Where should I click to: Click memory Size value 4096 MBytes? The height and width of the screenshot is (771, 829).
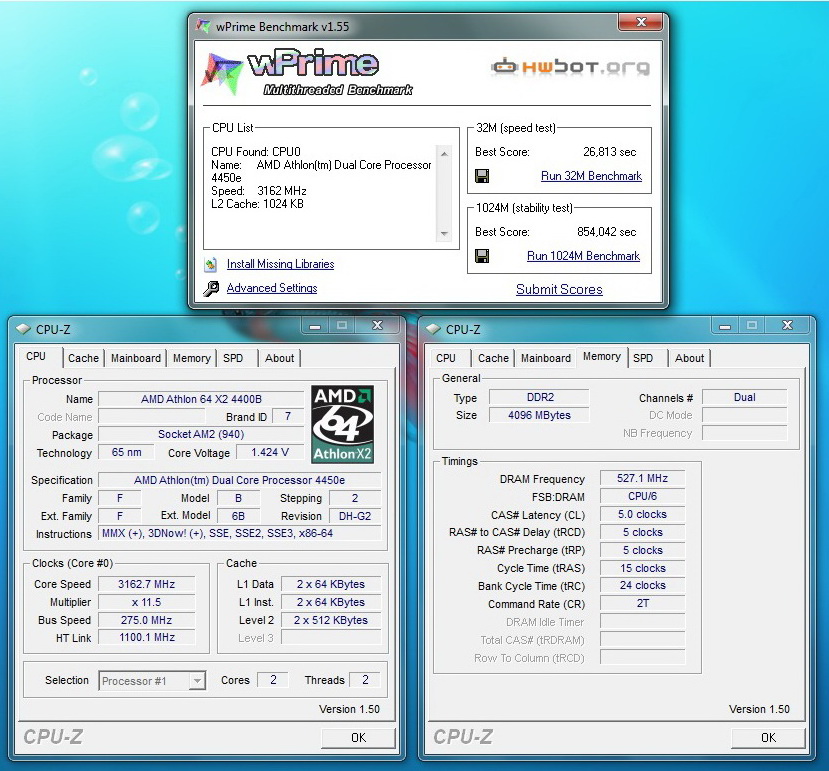tap(539, 416)
